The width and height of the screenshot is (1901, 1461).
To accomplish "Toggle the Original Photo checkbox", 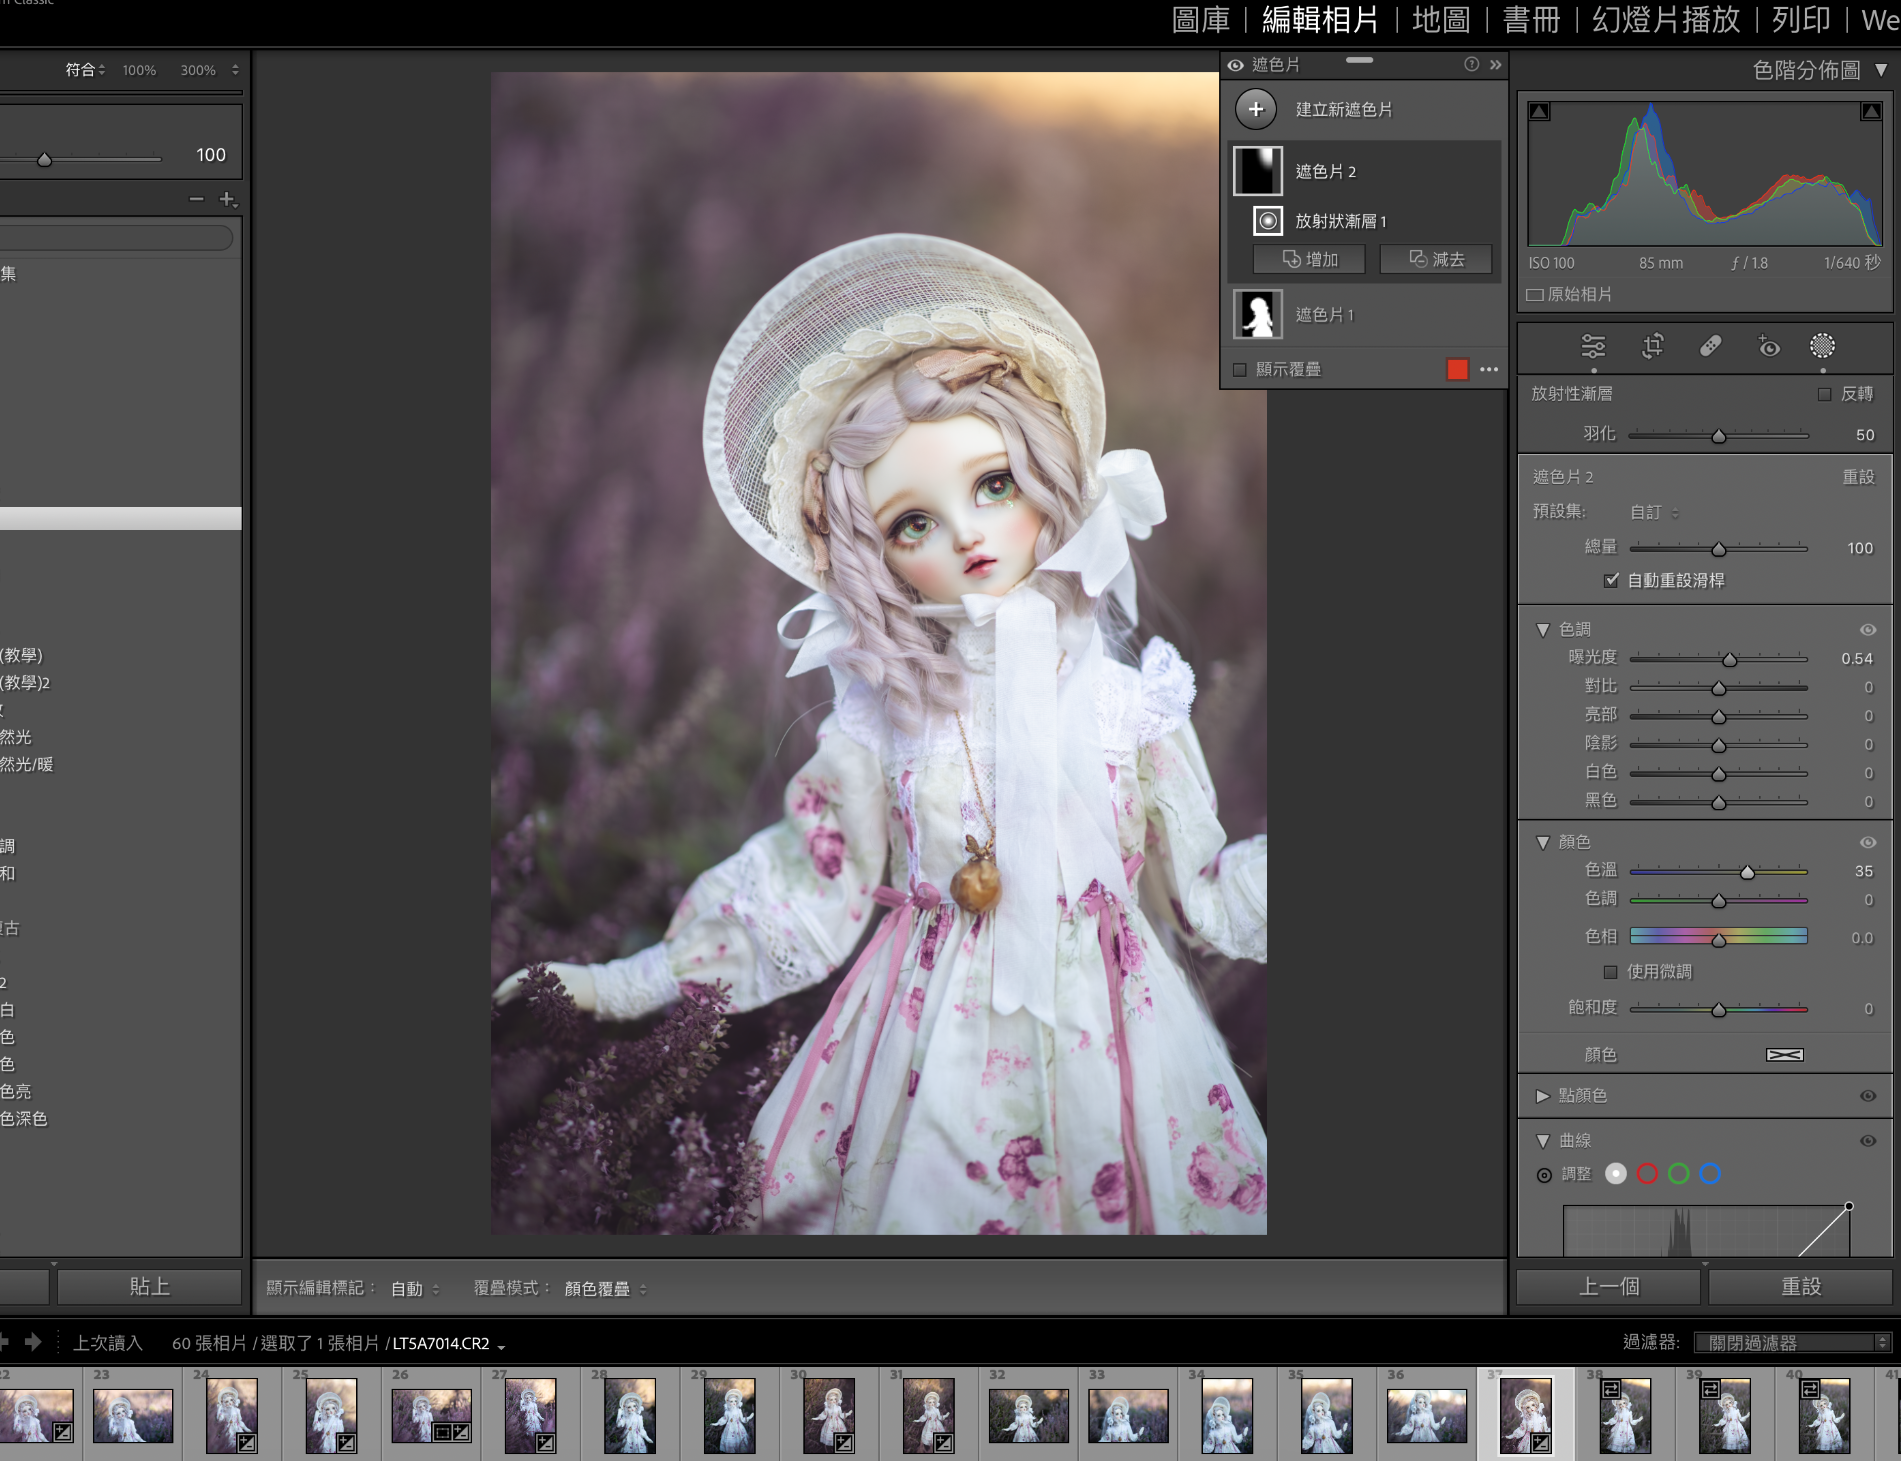I will click(x=1535, y=294).
